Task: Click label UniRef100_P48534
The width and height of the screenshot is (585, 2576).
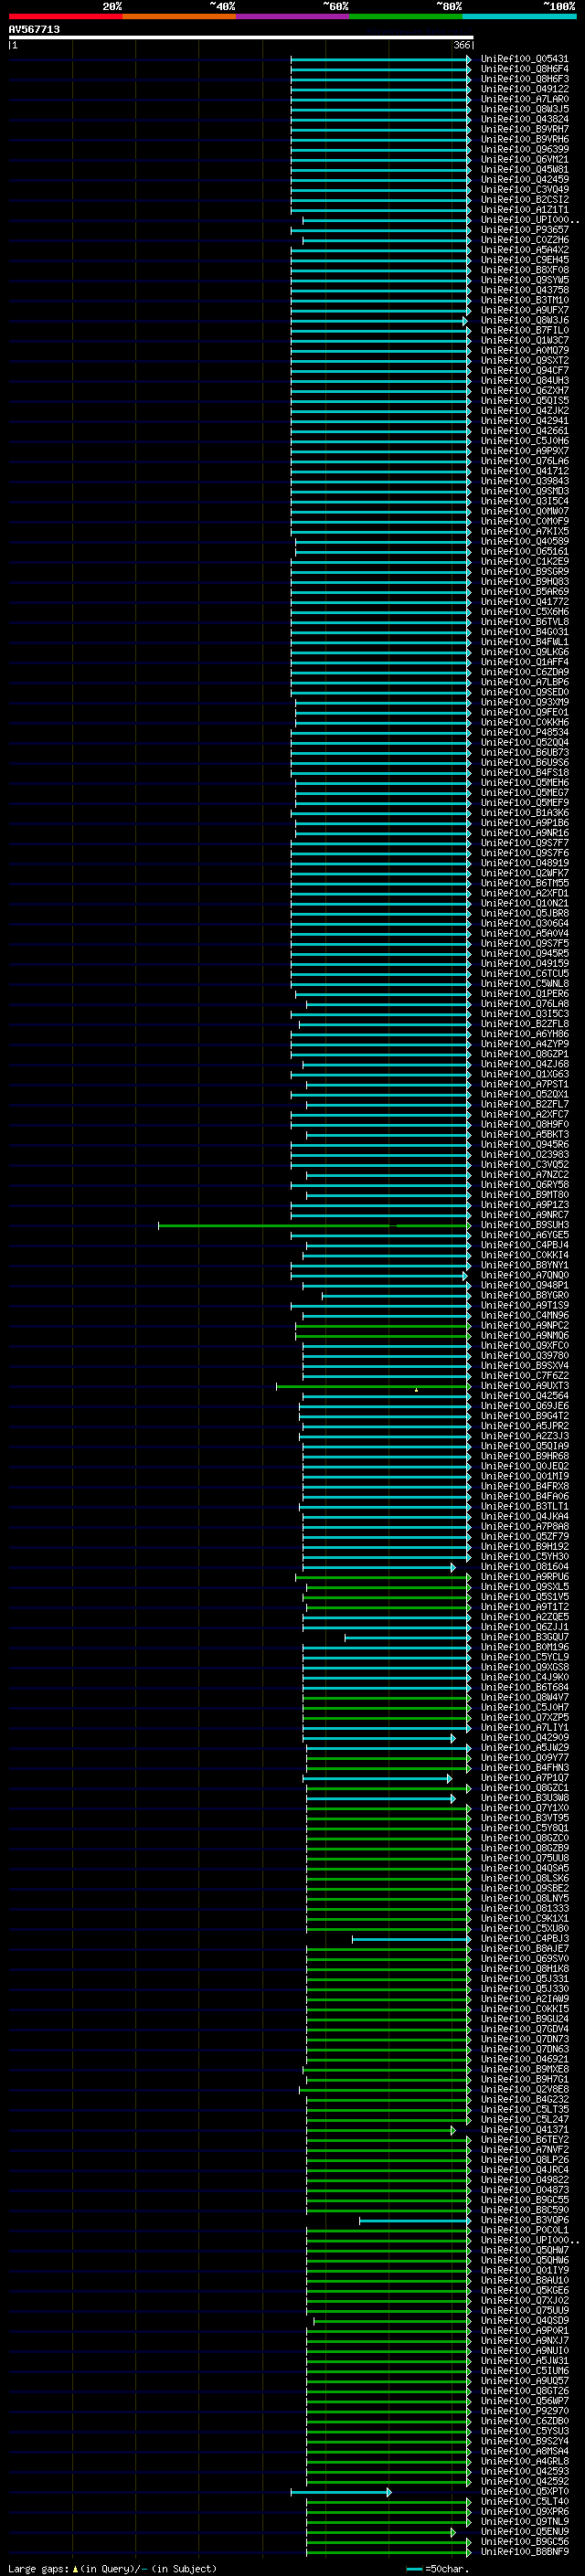Action: (525, 732)
